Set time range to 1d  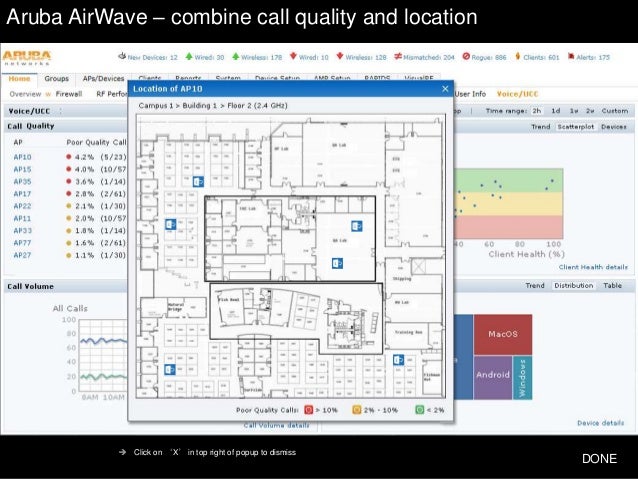click(555, 111)
